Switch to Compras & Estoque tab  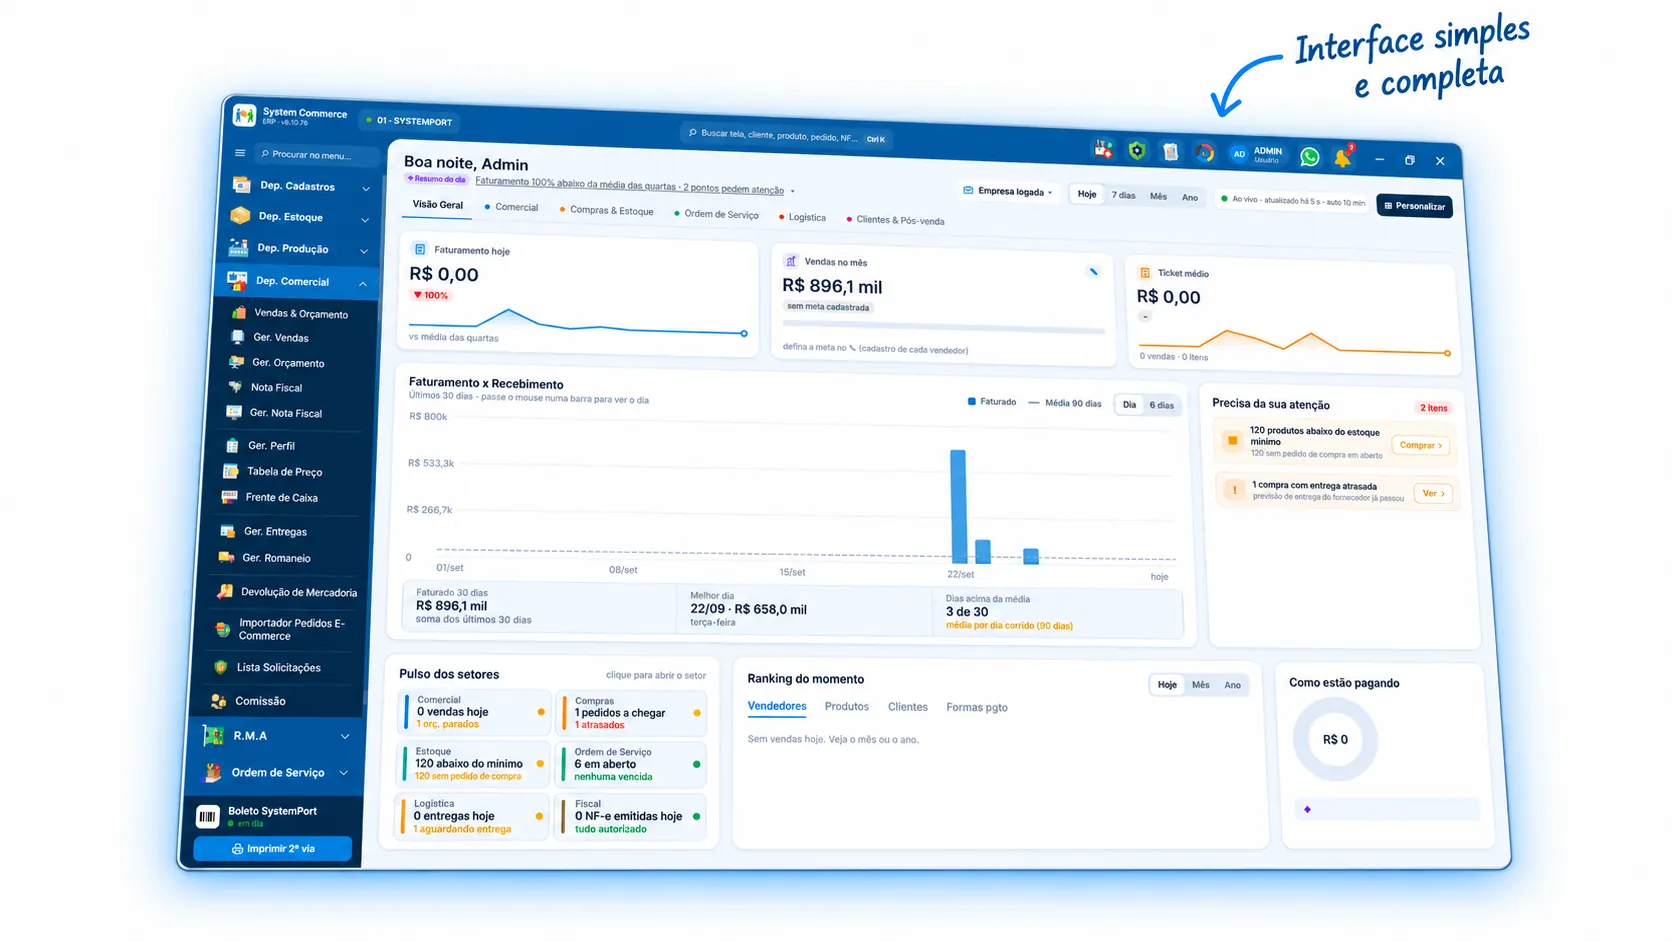pos(606,210)
